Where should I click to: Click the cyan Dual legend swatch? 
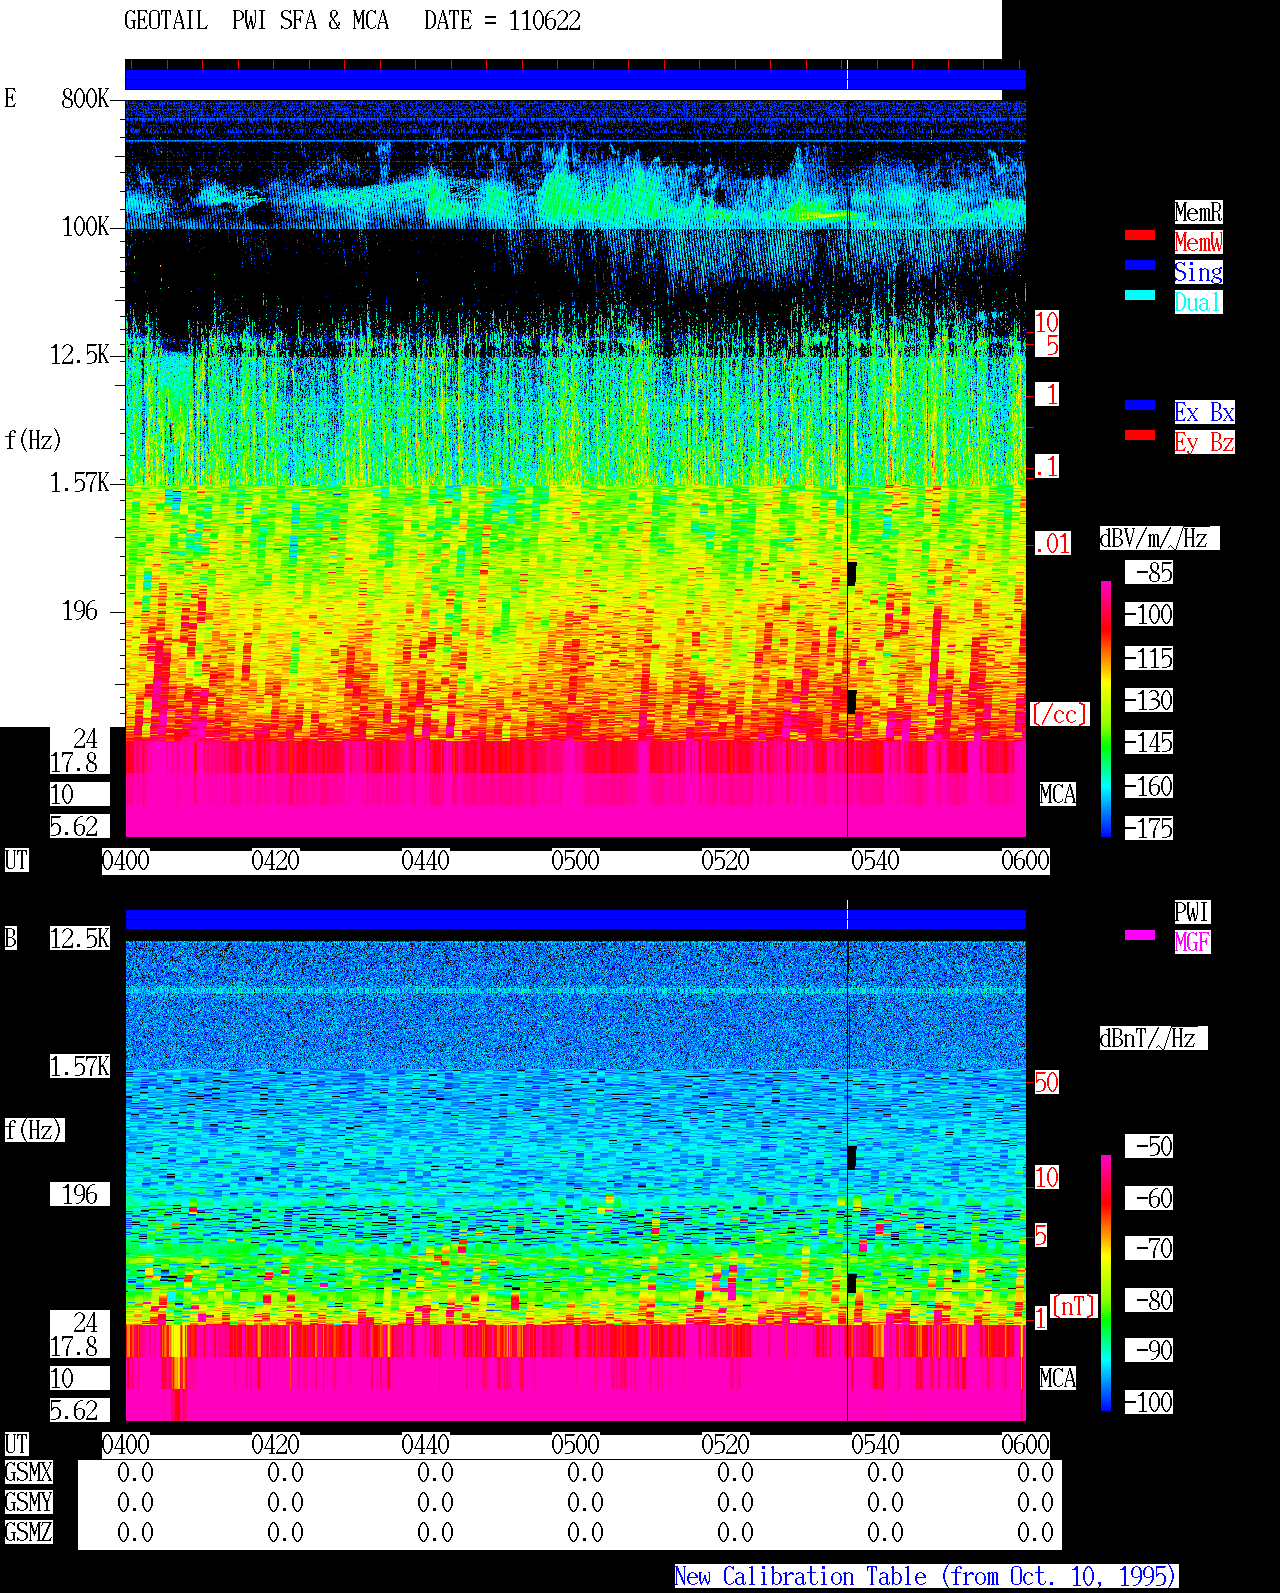tap(1140, 295)
